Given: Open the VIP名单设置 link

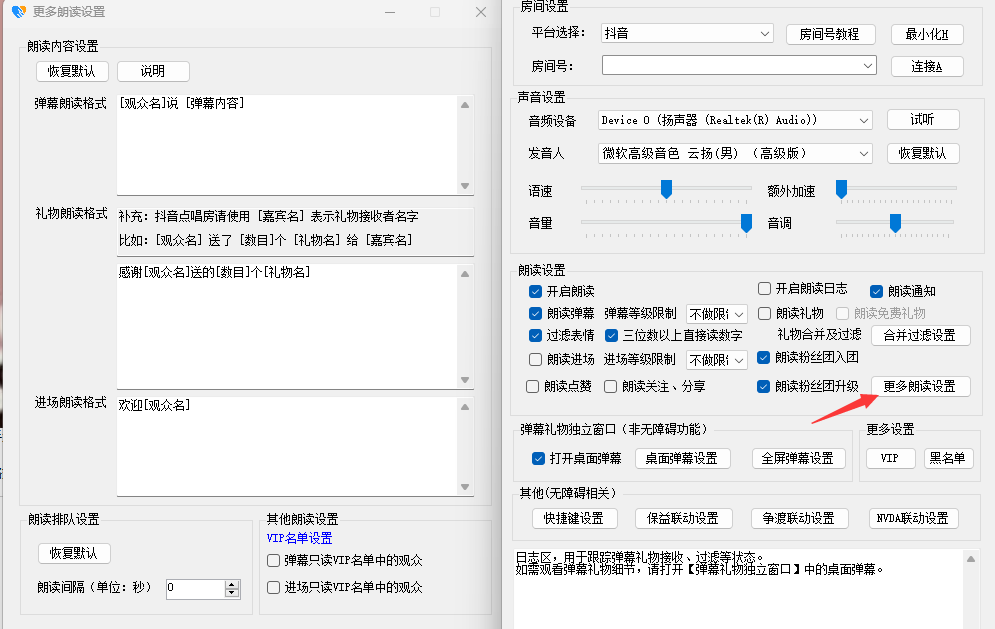Looking at the screenshot, I should coord(300,538).
